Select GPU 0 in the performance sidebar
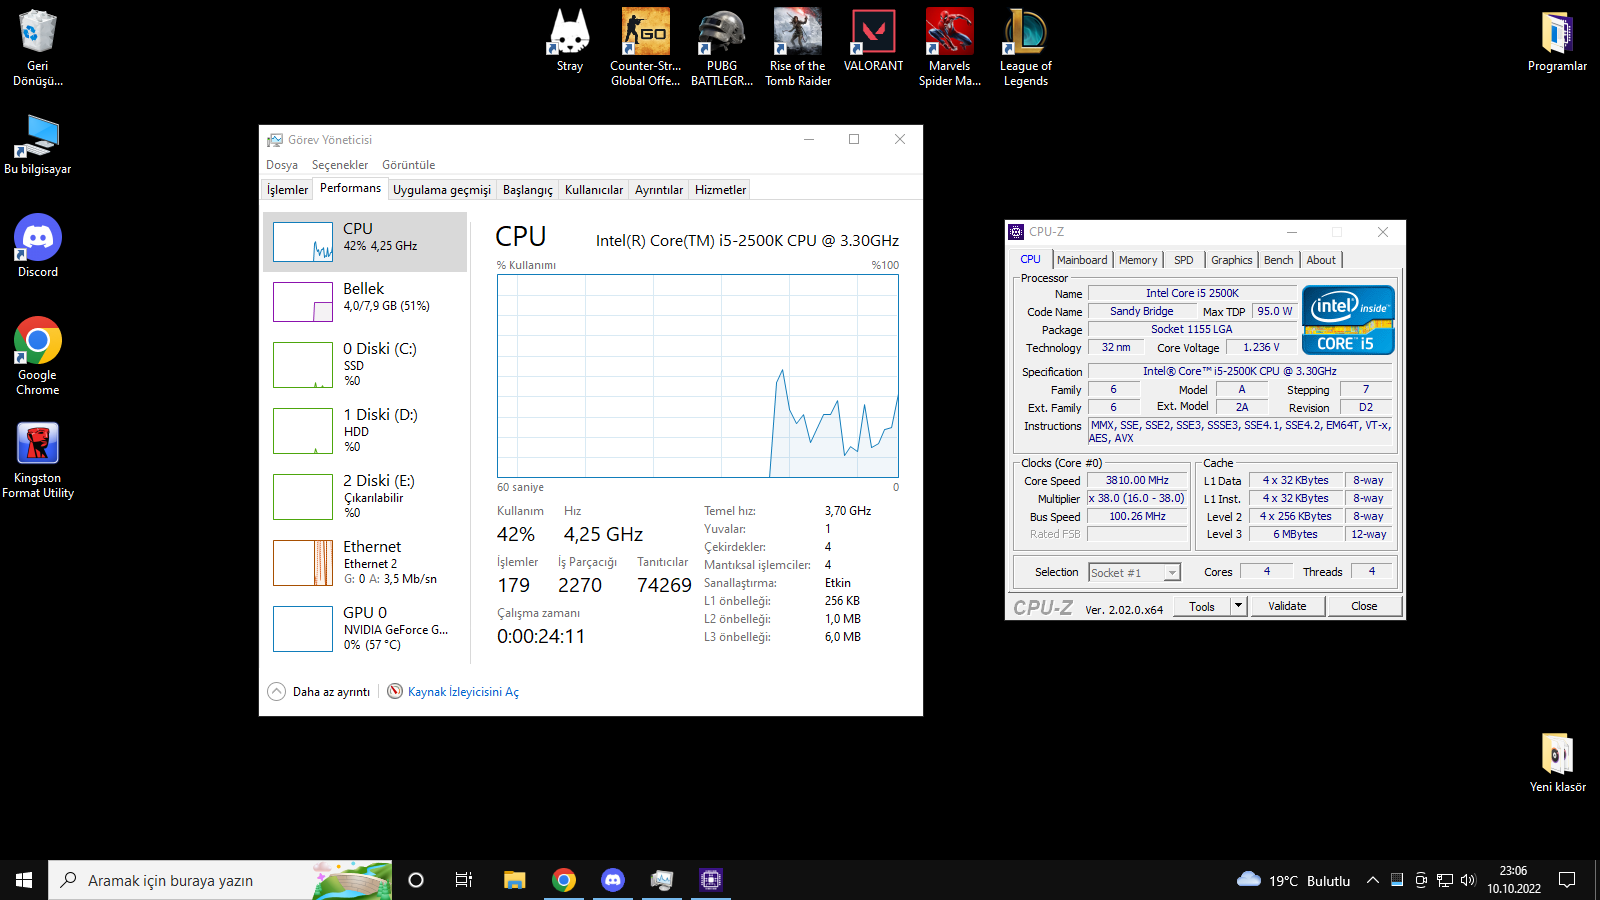Image resolution: width=1600 pixels, height=900 pixels. click(365, 629)
